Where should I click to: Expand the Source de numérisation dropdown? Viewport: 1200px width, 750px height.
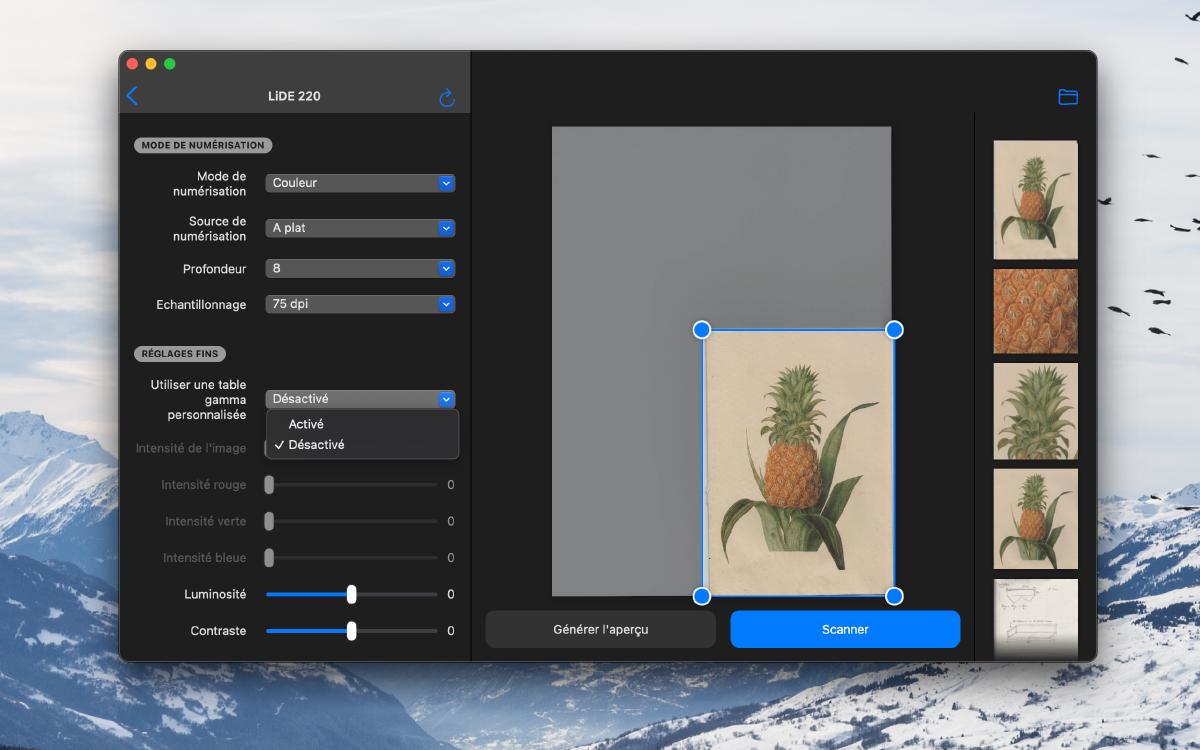[x=360, y=228]
